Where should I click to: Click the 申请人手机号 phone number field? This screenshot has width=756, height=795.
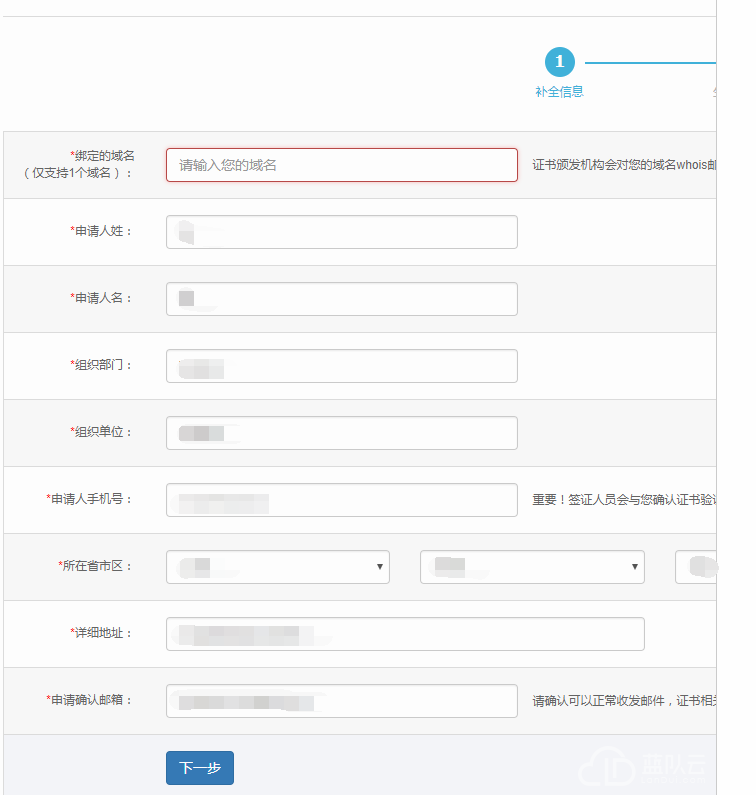pyautogui.click(x=341, y=500)
